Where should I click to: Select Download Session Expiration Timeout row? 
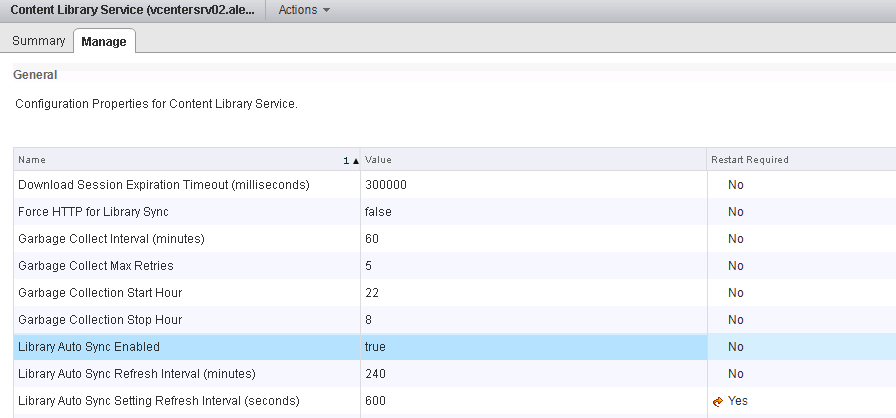coord(164,185)
